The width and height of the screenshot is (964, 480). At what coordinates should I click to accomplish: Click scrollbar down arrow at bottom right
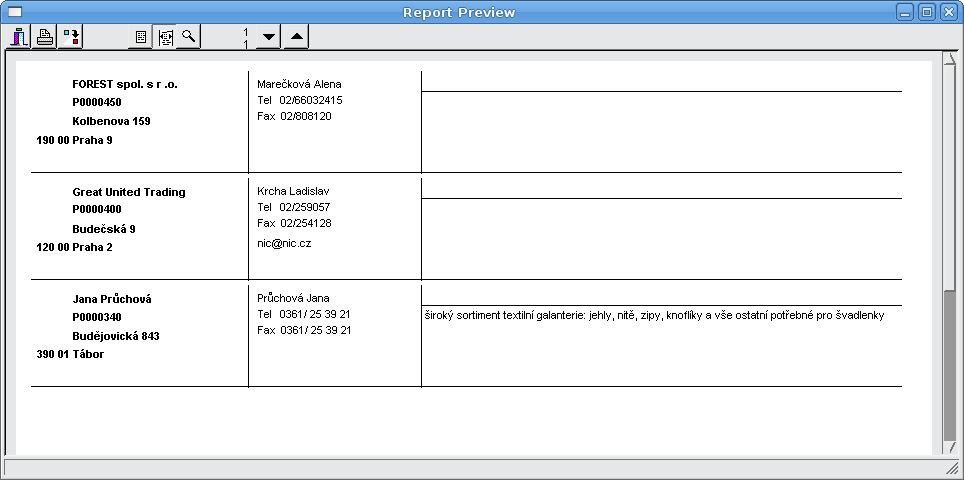pyautogui.click(x=949, y=449)
